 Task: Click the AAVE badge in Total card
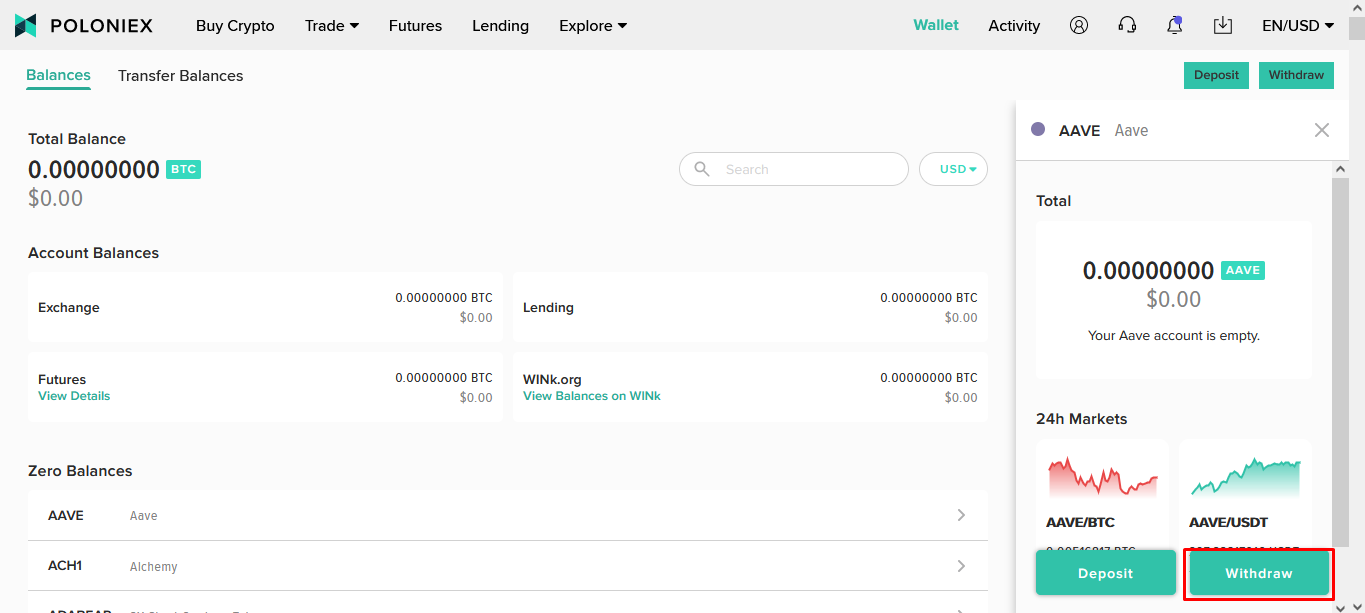[x=1243, y=270]
